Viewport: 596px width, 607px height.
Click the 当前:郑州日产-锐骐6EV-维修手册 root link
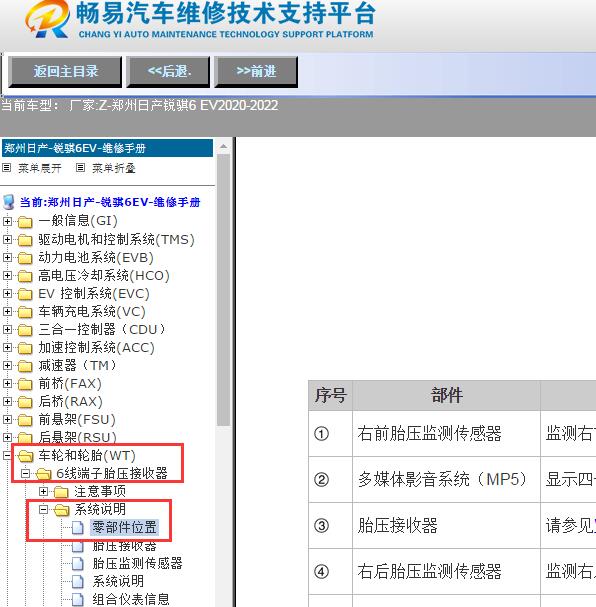110,202
